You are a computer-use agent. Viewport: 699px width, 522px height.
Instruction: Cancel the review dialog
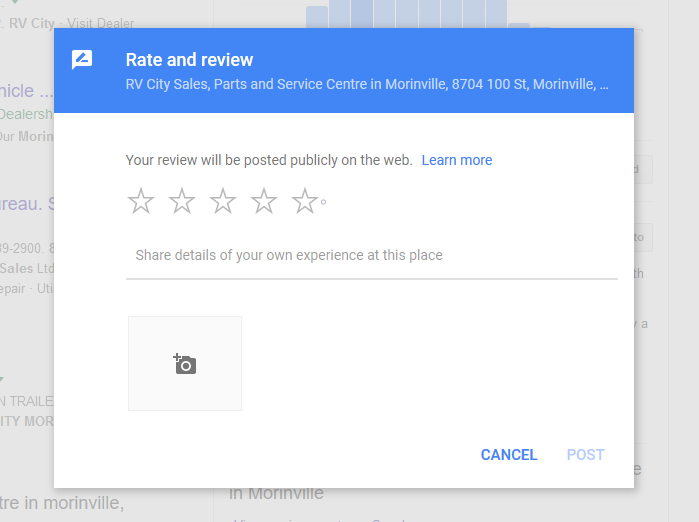[x=509, y=455]
